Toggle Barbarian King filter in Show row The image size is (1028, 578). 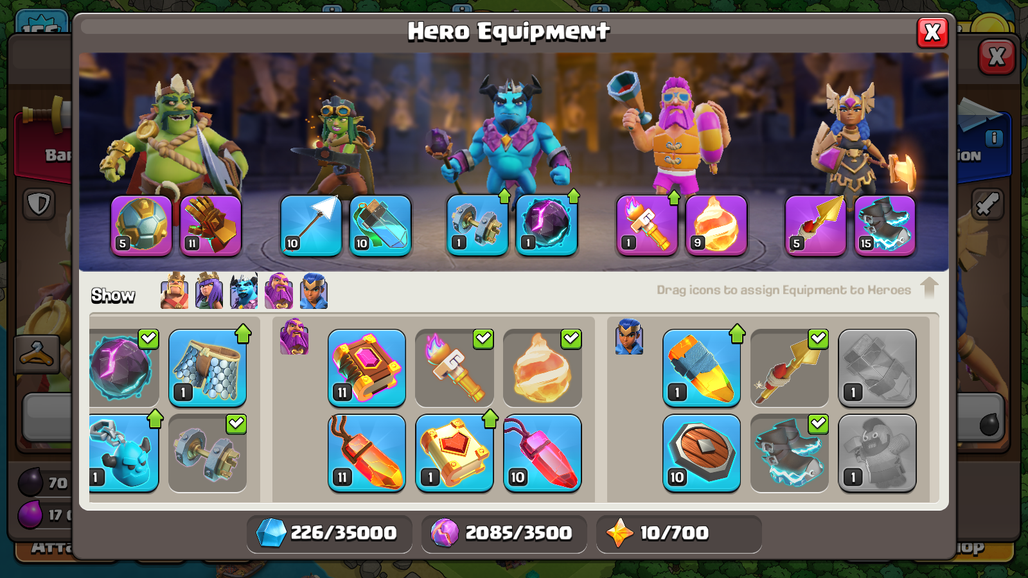click(x=174, y=291)
